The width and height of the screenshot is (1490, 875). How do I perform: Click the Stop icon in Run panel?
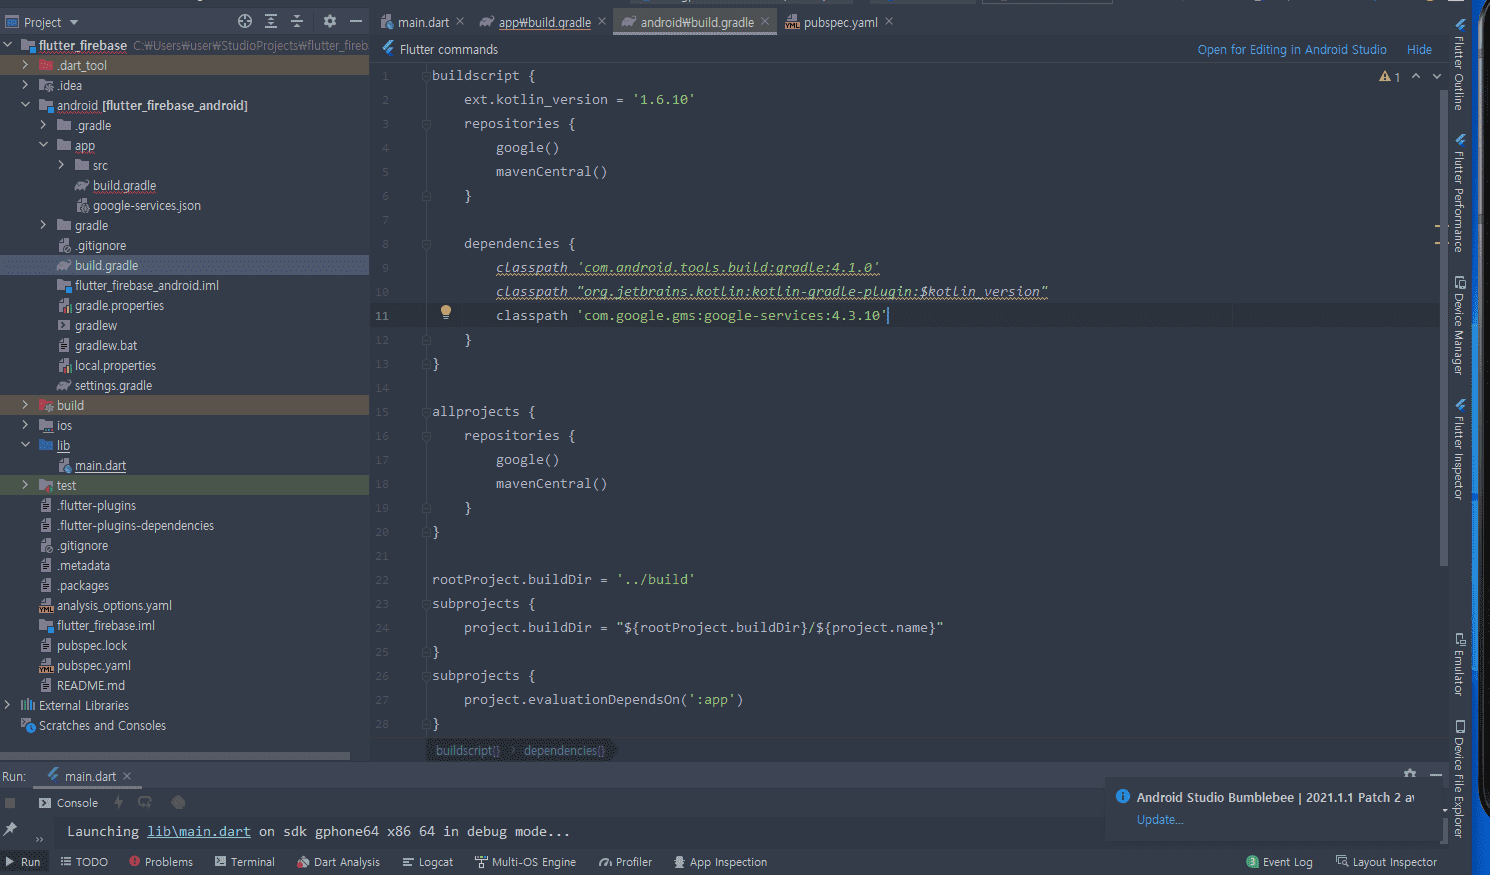tap(10, 803)
